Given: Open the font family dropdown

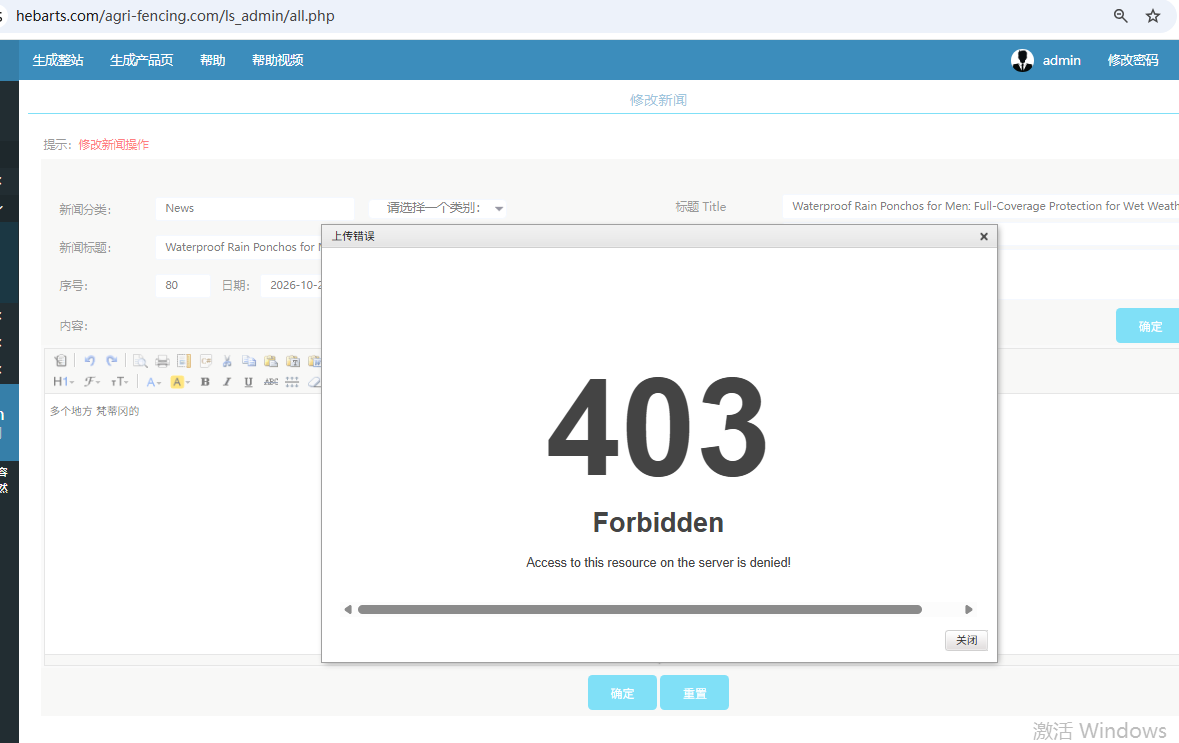Looking at the screenshot, I should [x=91, y=382].
